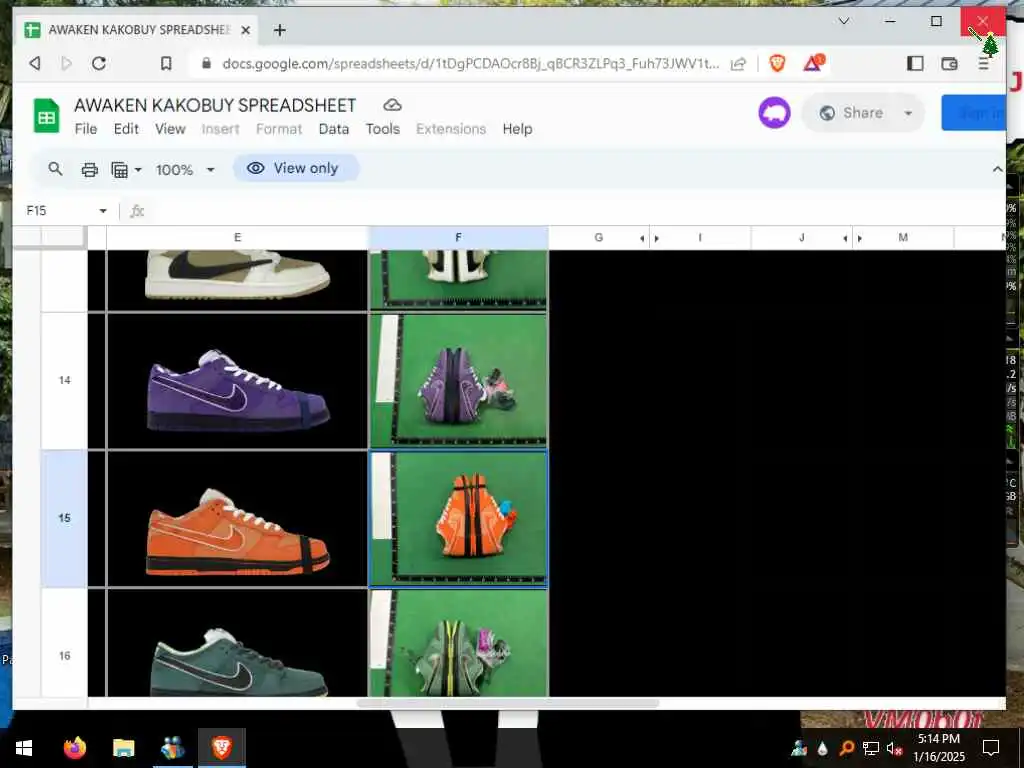Click the View only button
The width and height of the screenshot is (1024, 768).
click(x=296, y=168)
